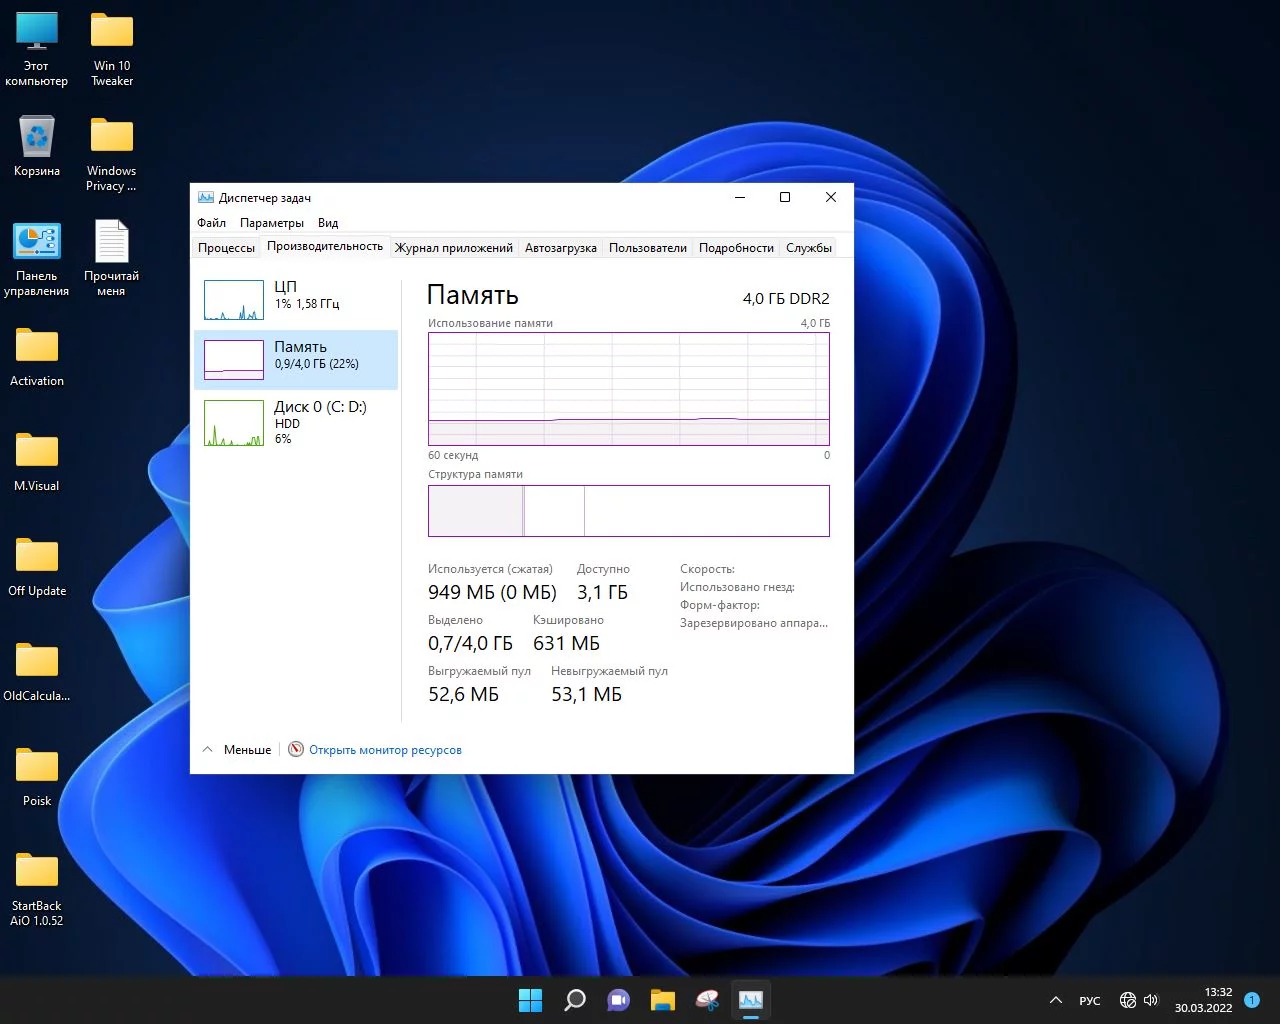The height and width of the screenshot is (1024, 1280).
Task: Switch to the Процессы tab
Action: pos(226,248)
